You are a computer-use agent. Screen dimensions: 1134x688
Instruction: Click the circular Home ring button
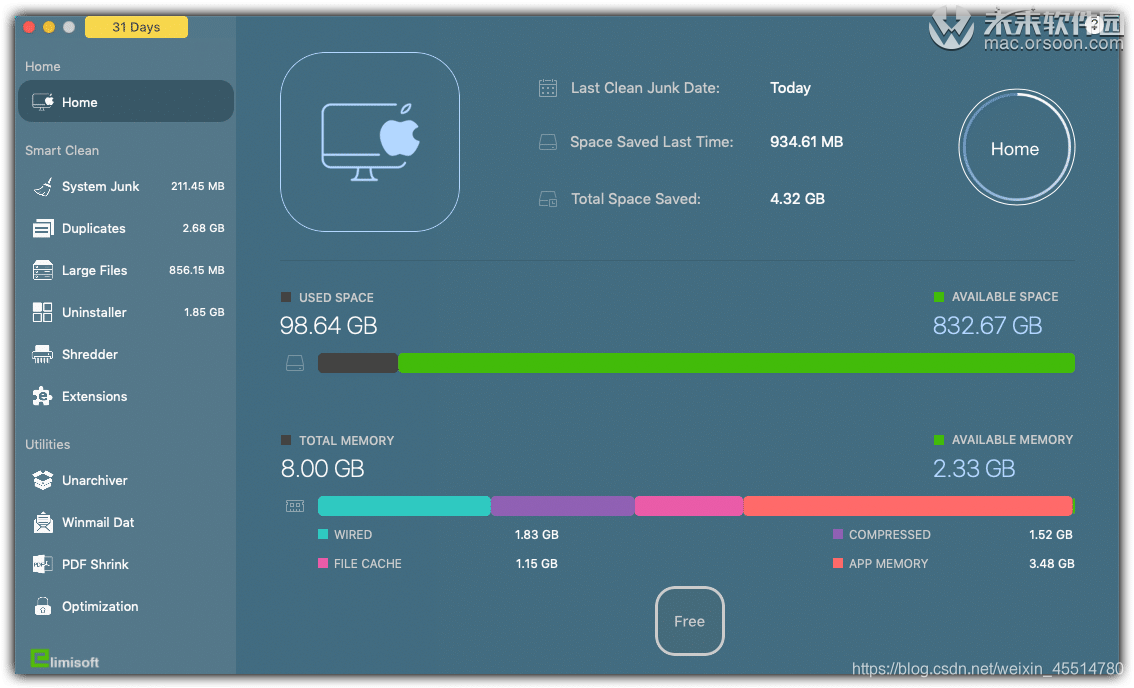click(1016, 147)
